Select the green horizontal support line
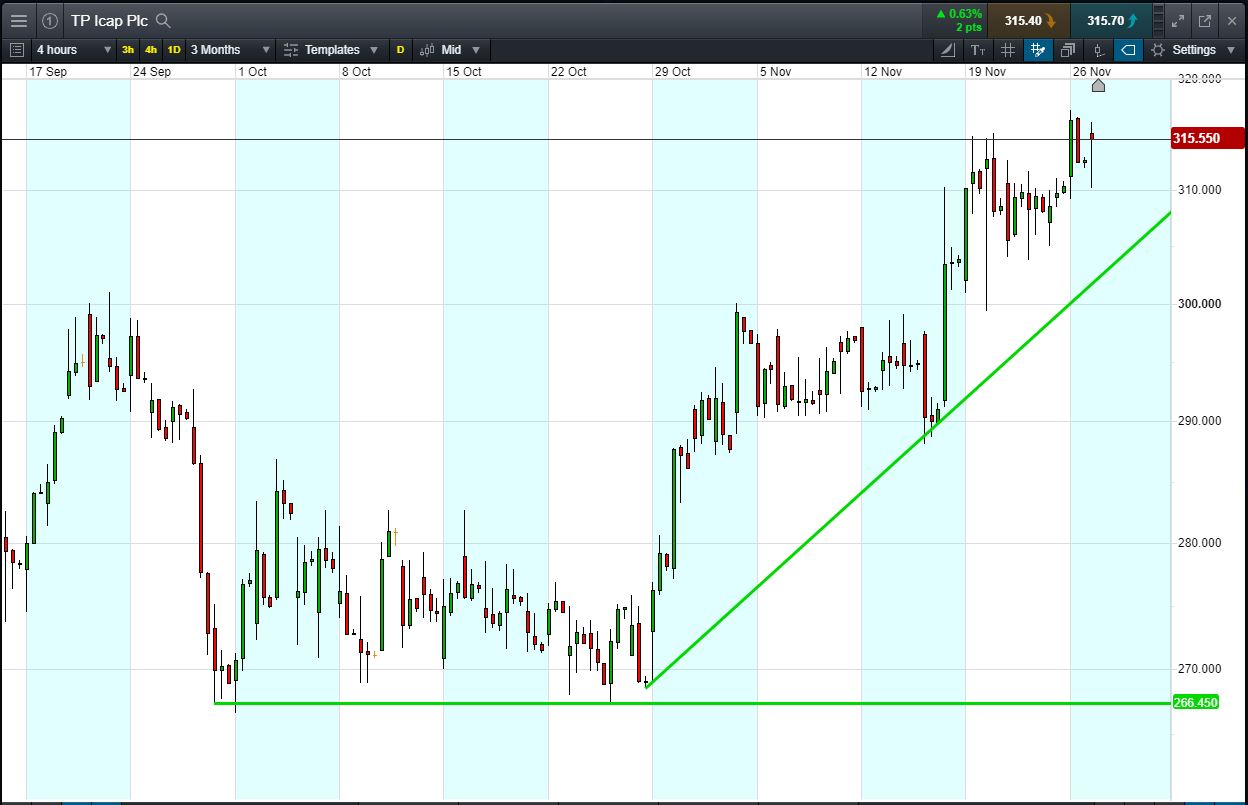The height and width of the screenshot is (805, 1248). click(691, 703)
